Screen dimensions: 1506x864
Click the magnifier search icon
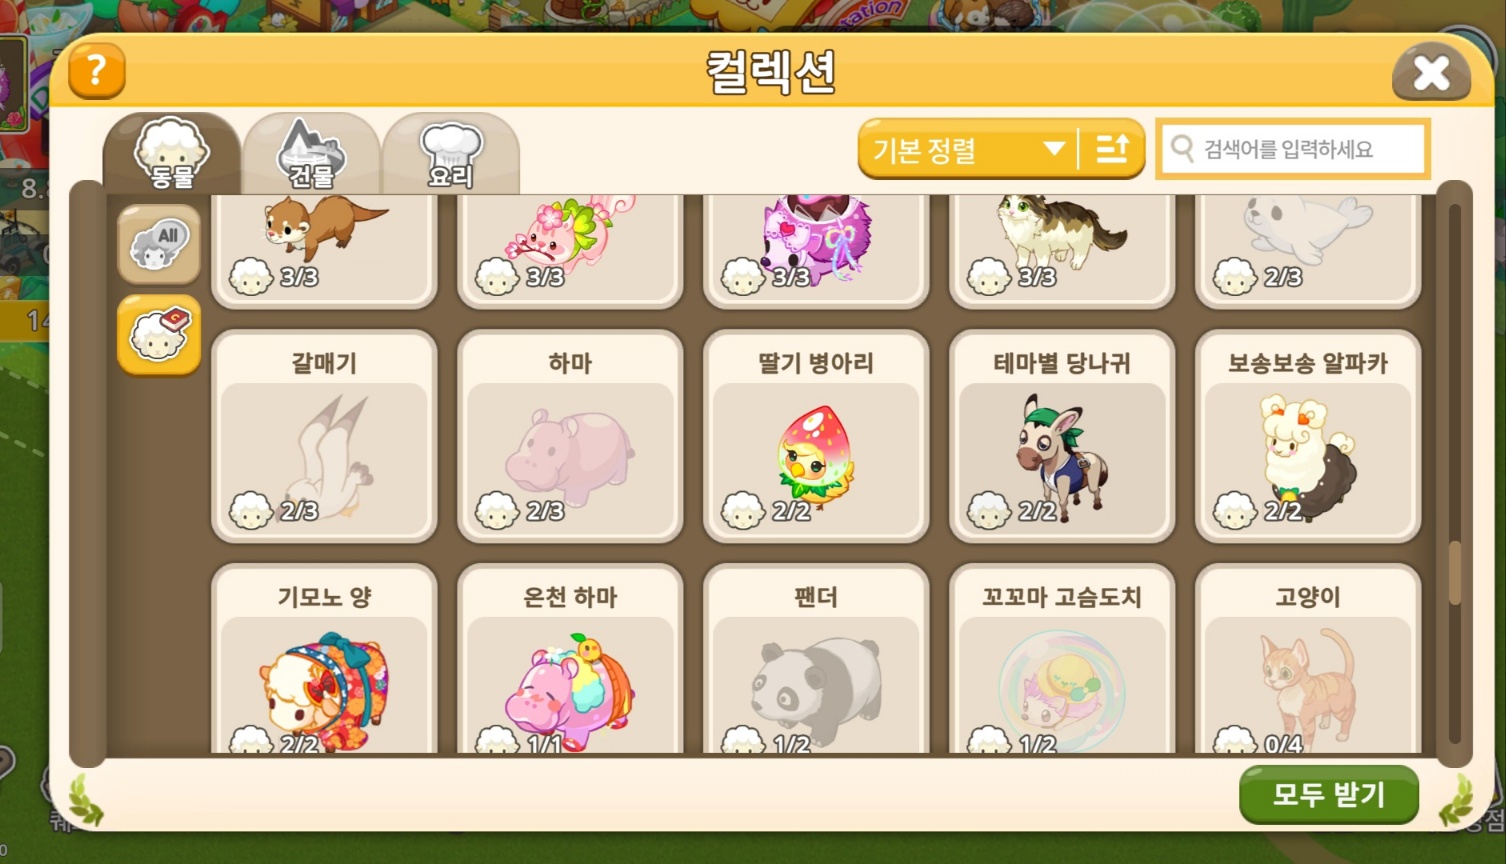click(x=1182, y=148)
